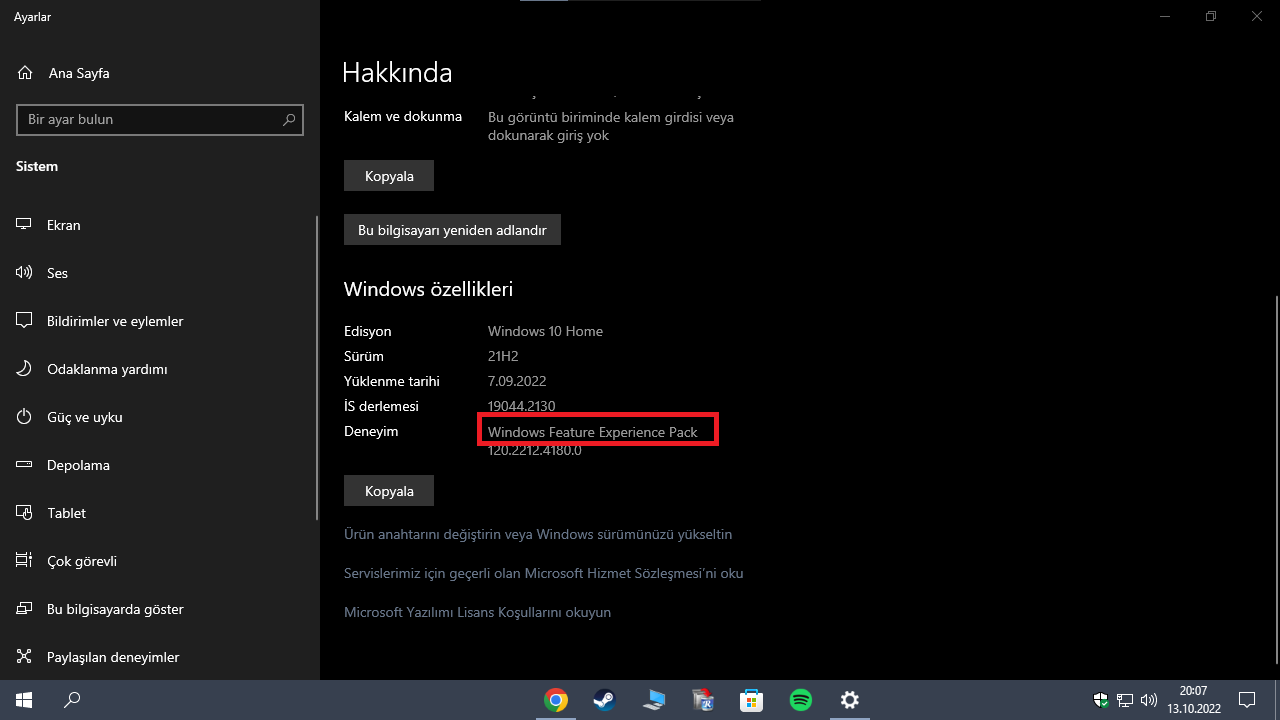Open the network status tray icon
Image resolution: width=1280 pixels, height=720 pixels.
pos(1125,700)
